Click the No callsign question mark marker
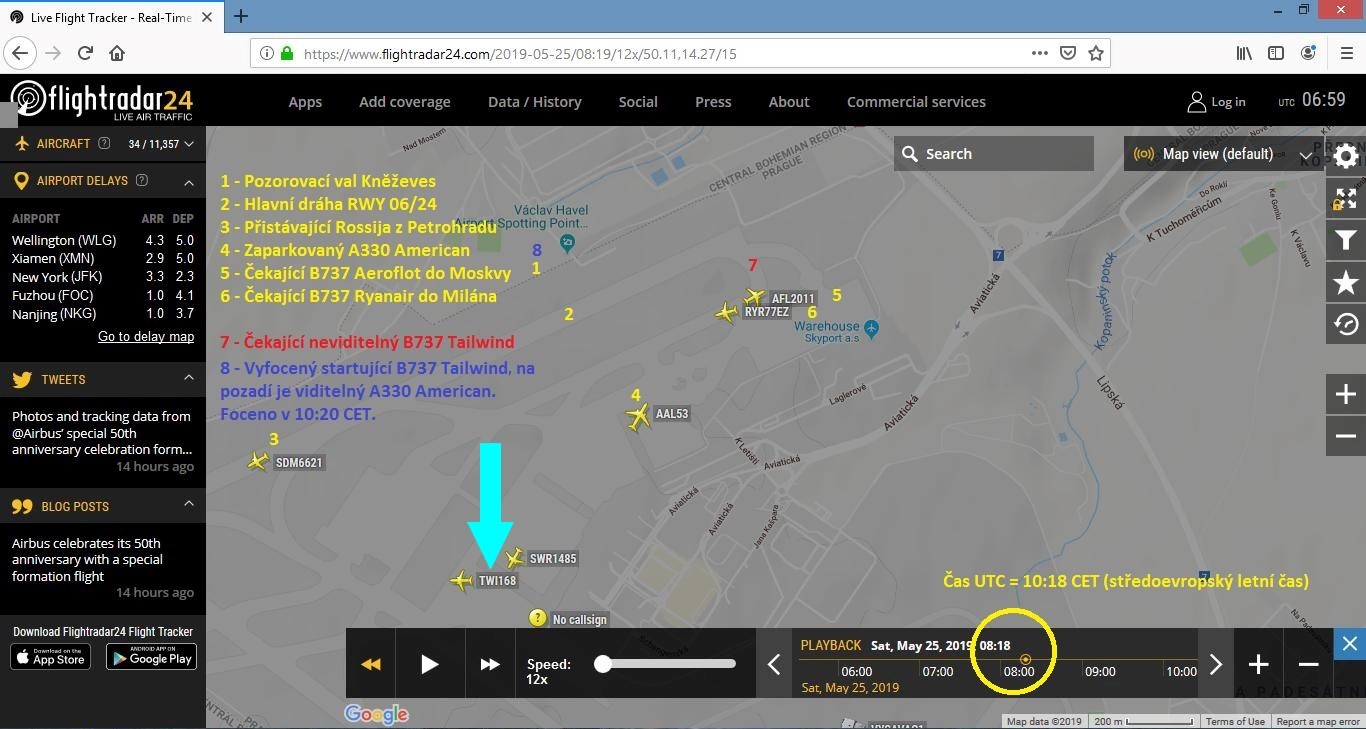The height and width of the screenshot is (729, 1366). click(538, 618)
